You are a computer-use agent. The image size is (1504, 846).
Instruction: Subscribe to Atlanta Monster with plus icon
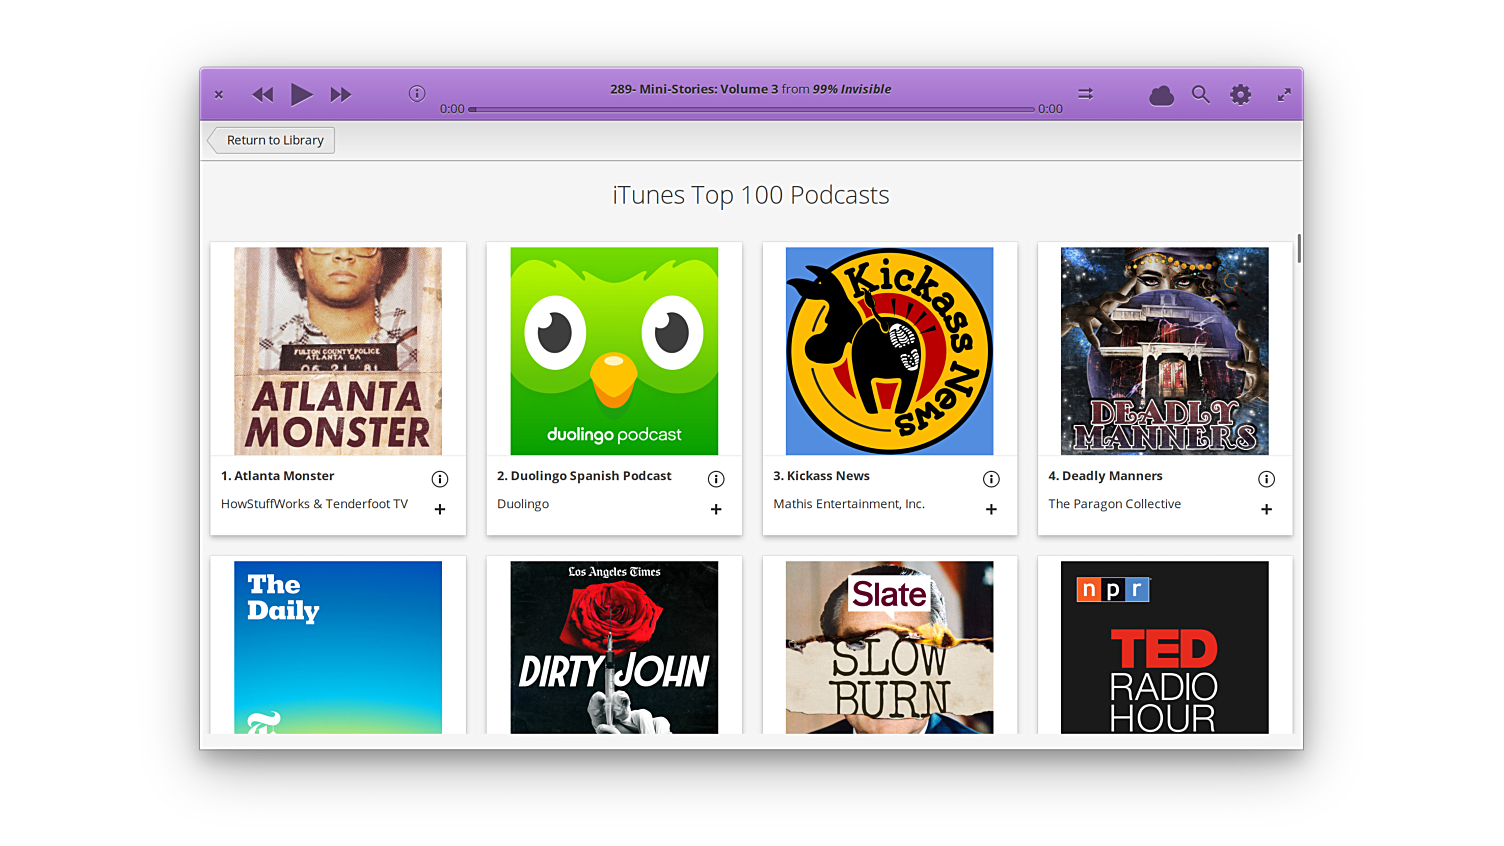(x=440, y=509)
